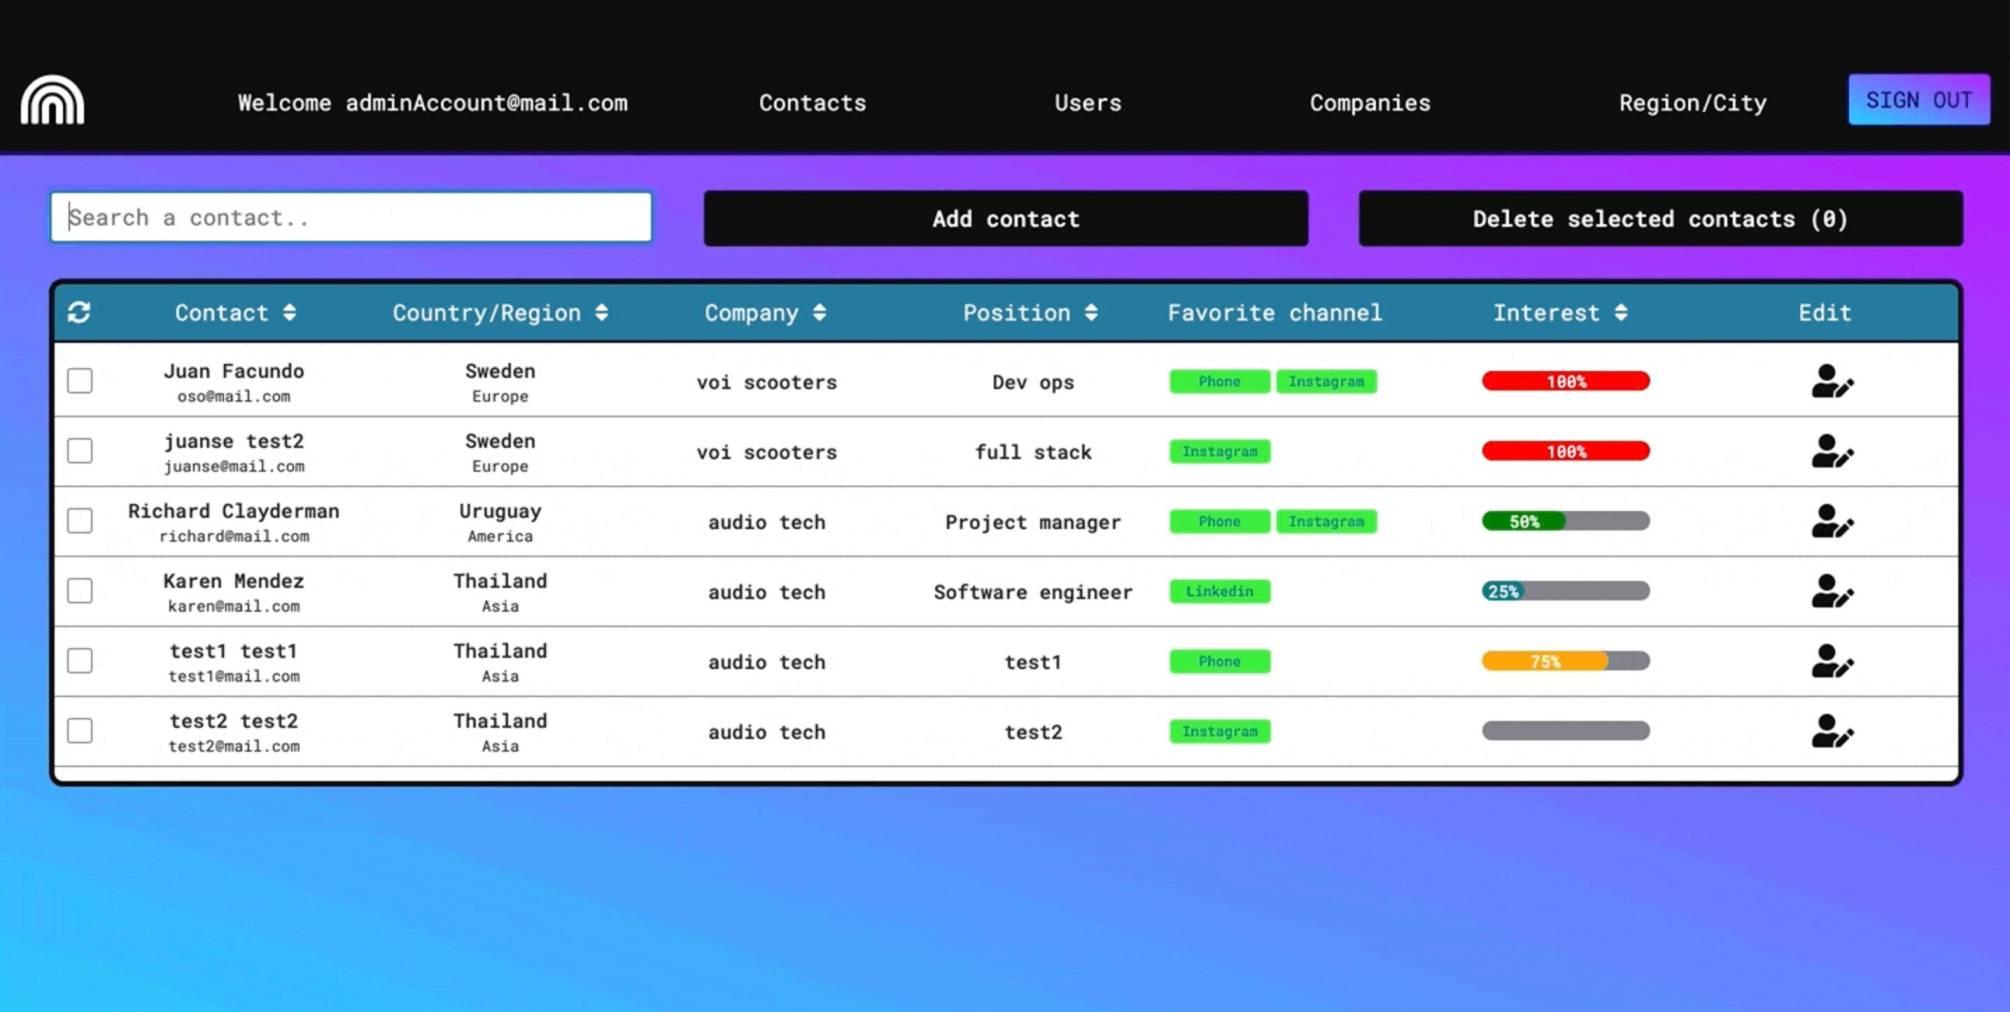Sort by Country/Region column arrows
2010x1012 pixels.
(x=601, y=313)
